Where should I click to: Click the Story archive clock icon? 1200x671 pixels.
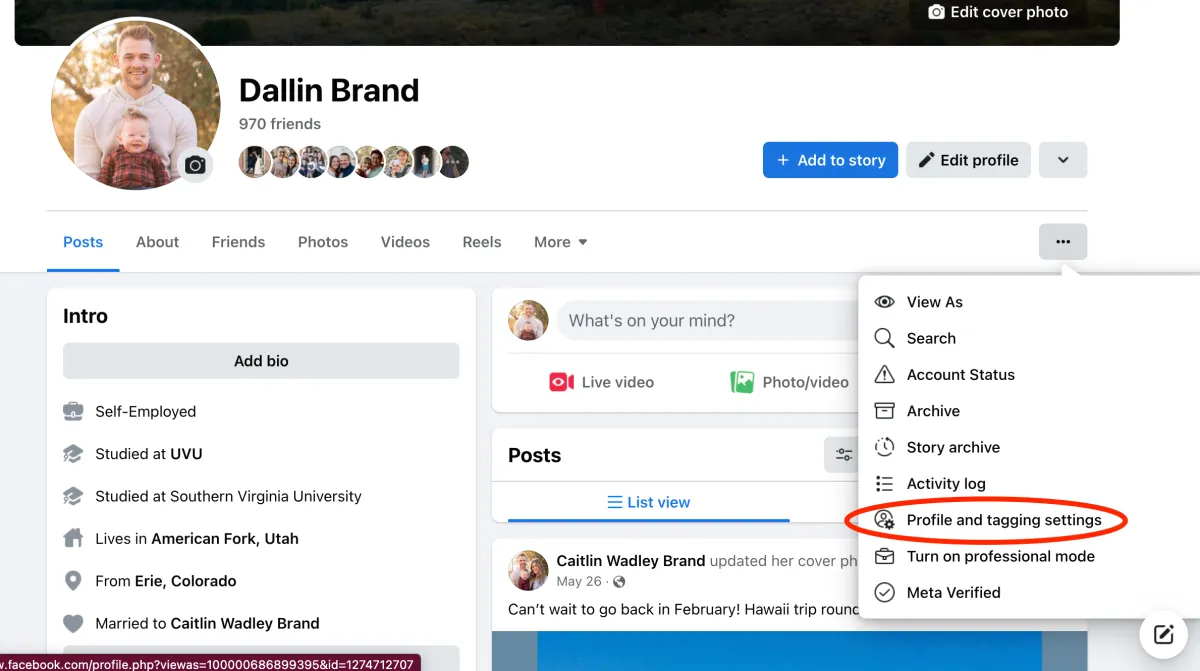coord(884,447)
